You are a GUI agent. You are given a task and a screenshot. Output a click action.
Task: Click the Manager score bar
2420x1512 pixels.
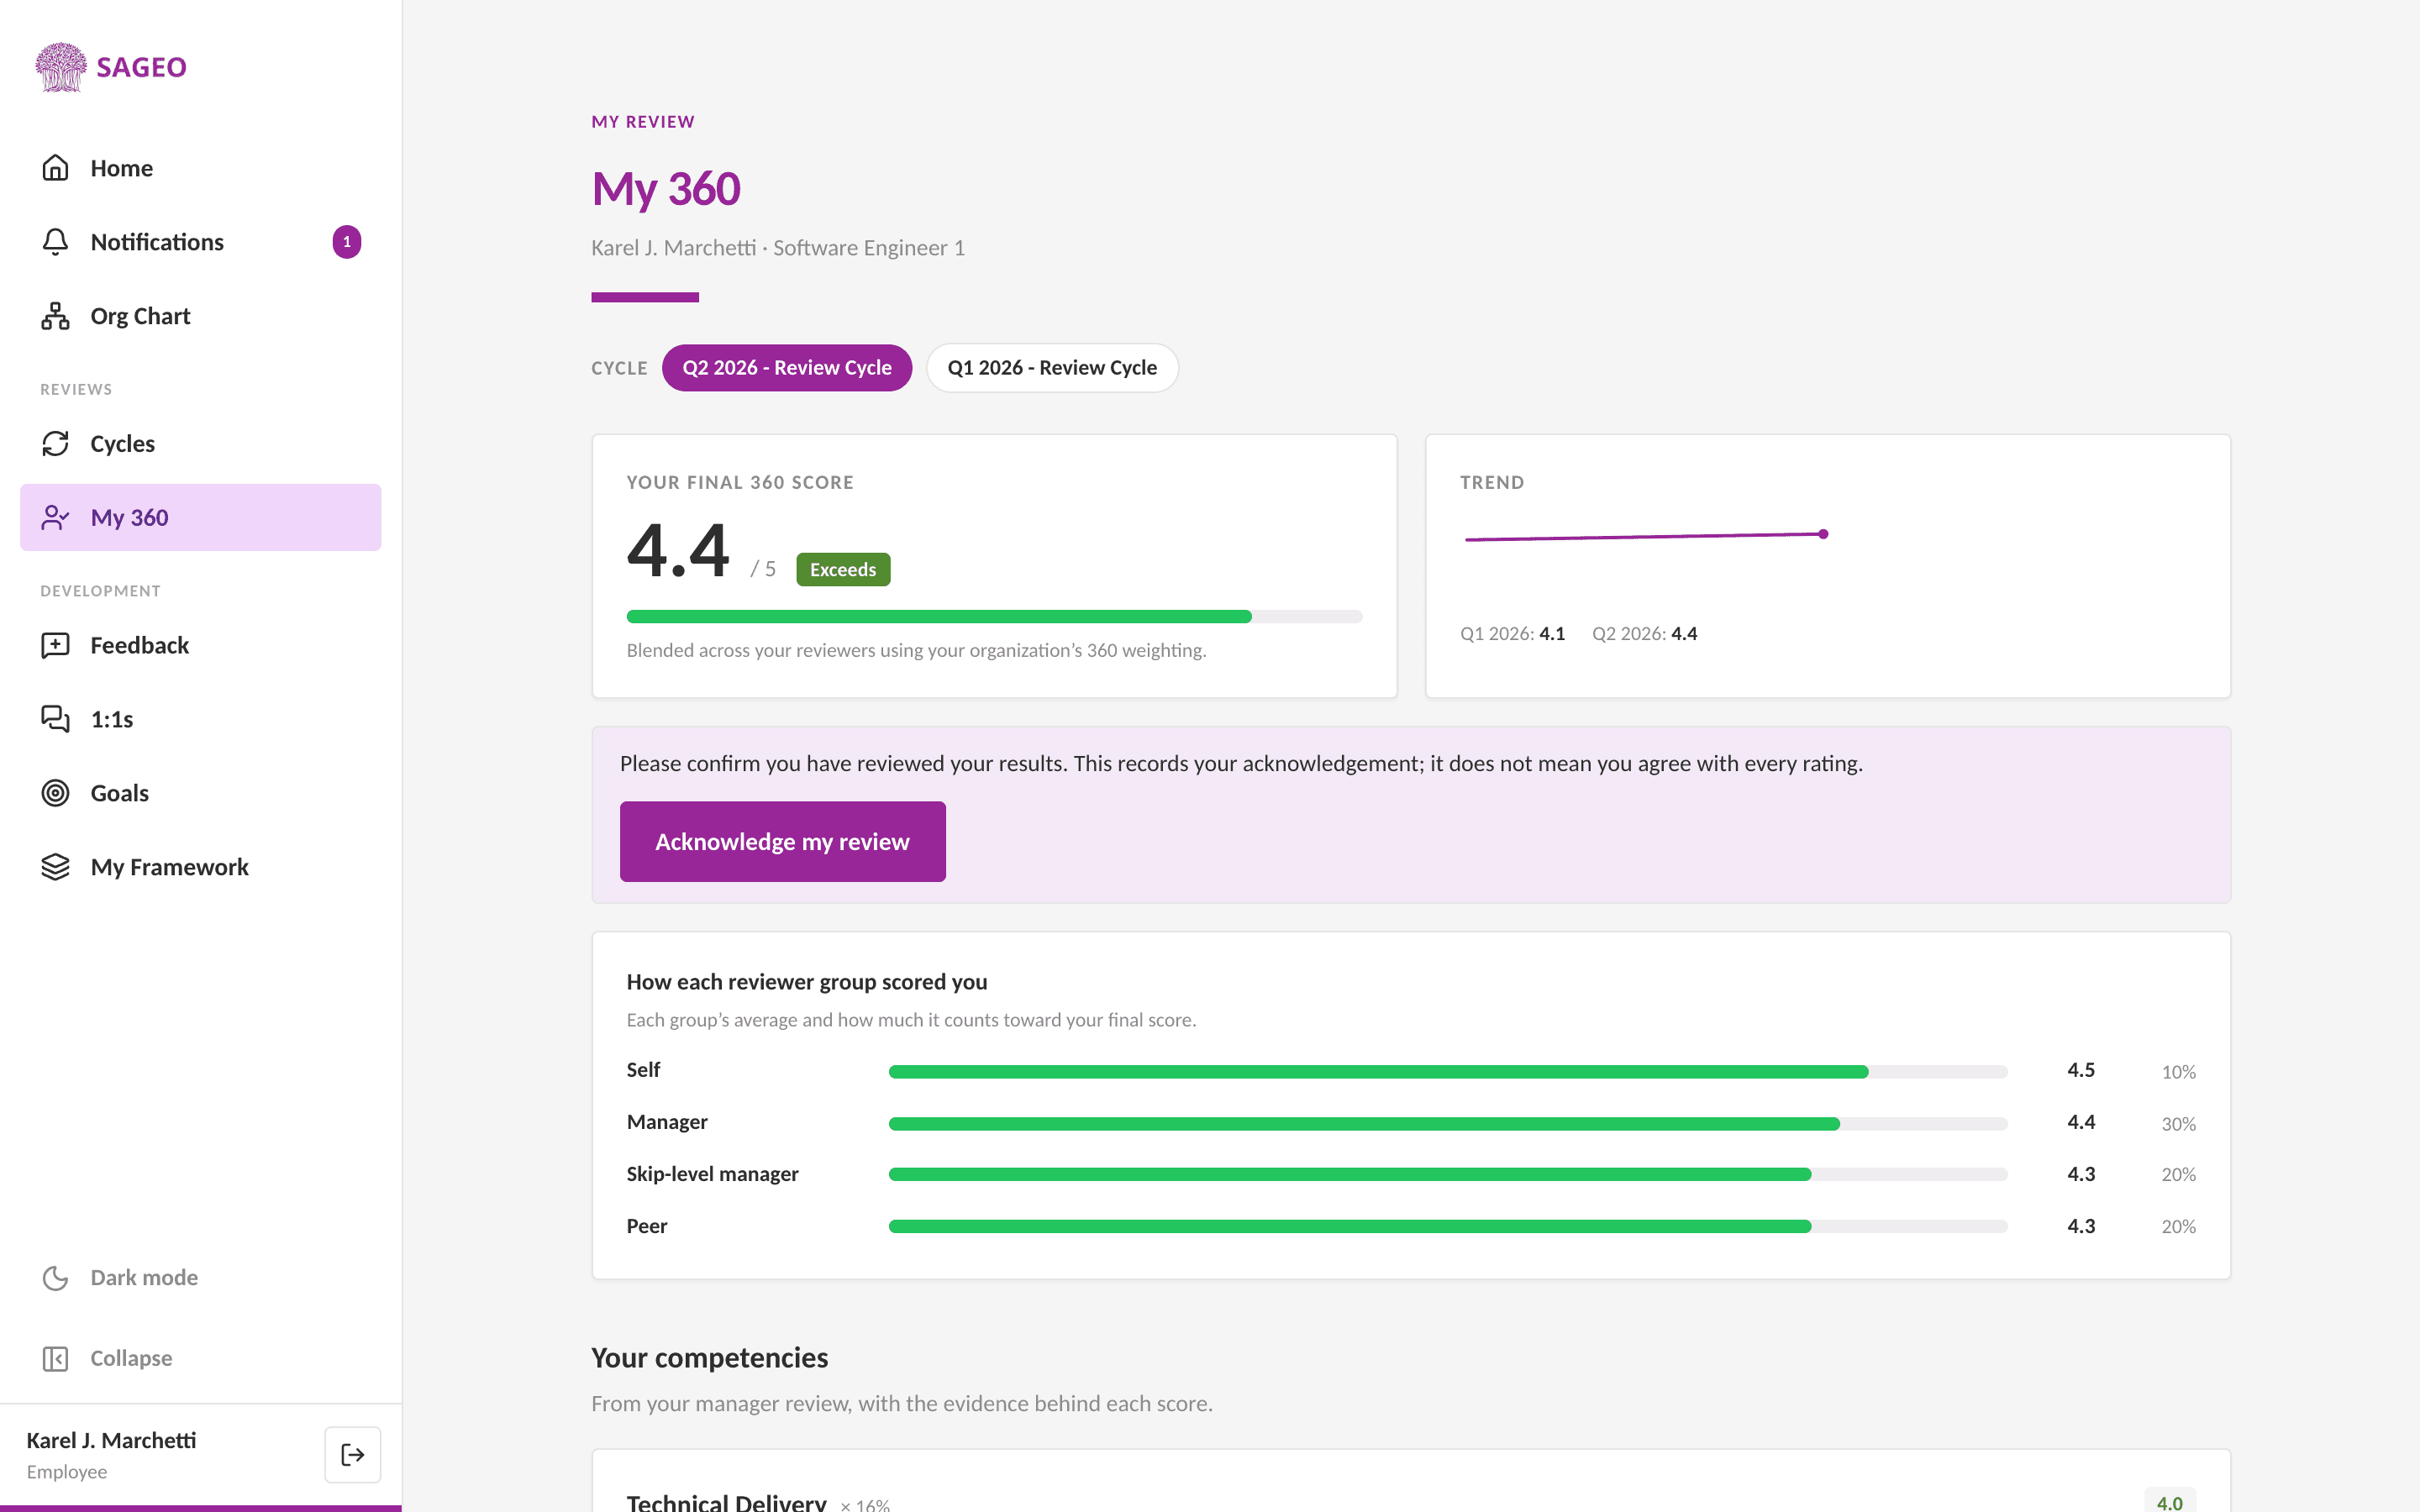tap(1448, 1124)
